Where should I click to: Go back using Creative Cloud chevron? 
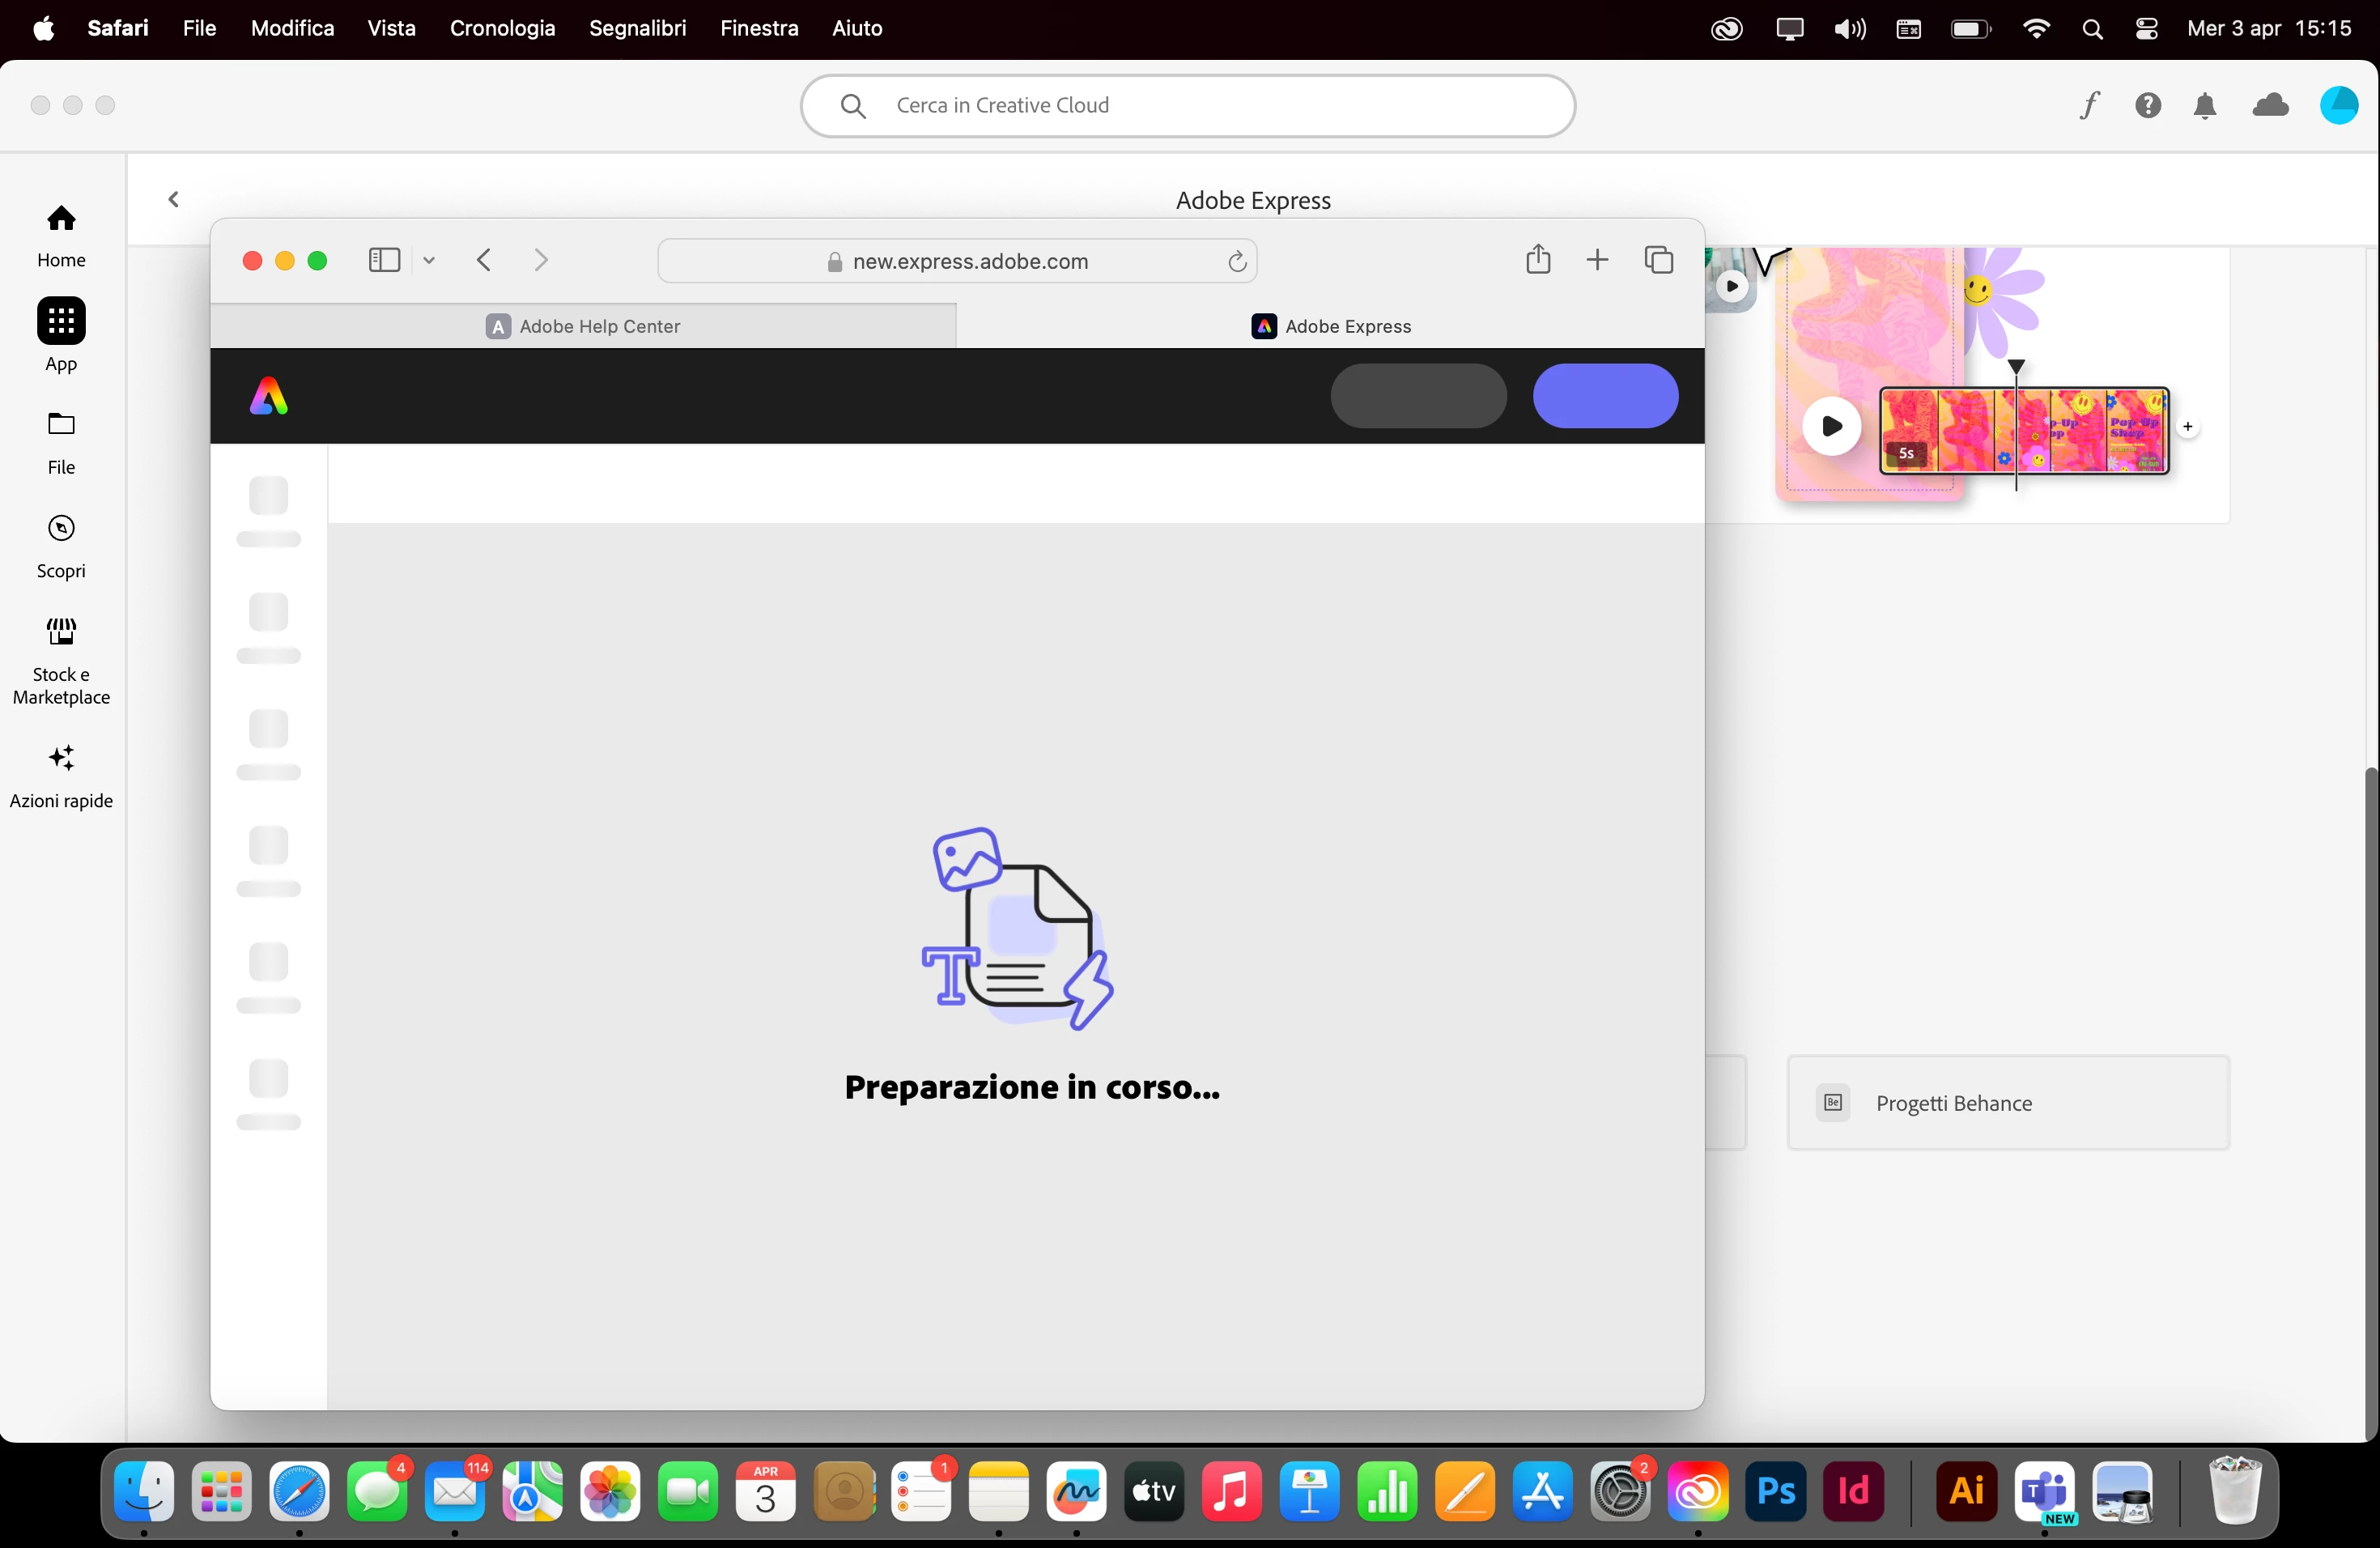[x=173, y=199]
